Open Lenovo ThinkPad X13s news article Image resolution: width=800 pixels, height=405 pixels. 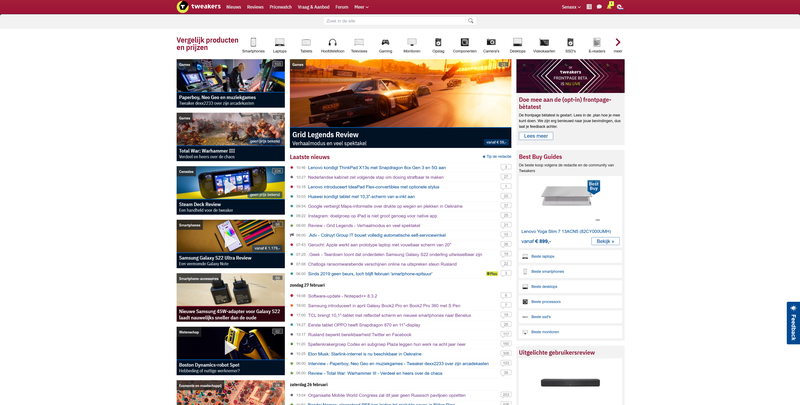tap(377, 167)
